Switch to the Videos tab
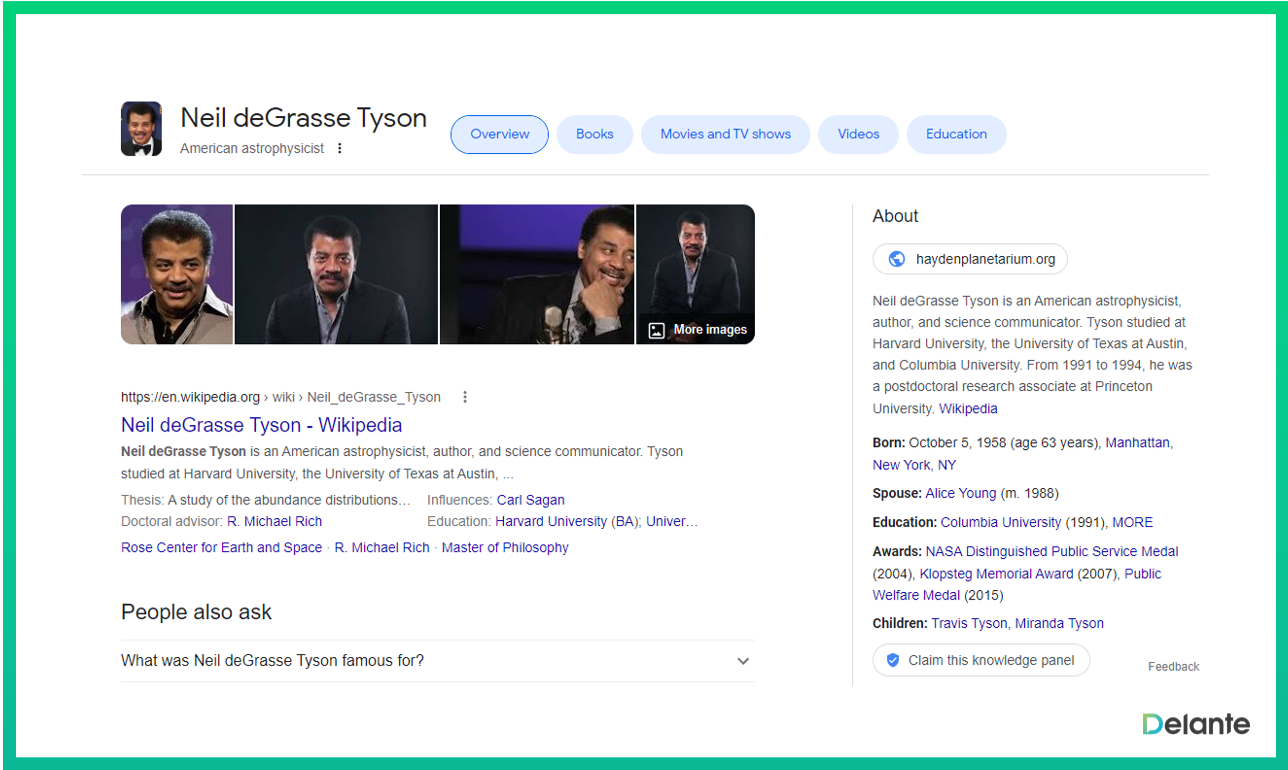The width and height of the screenshot is (1288, 770). 858,134
